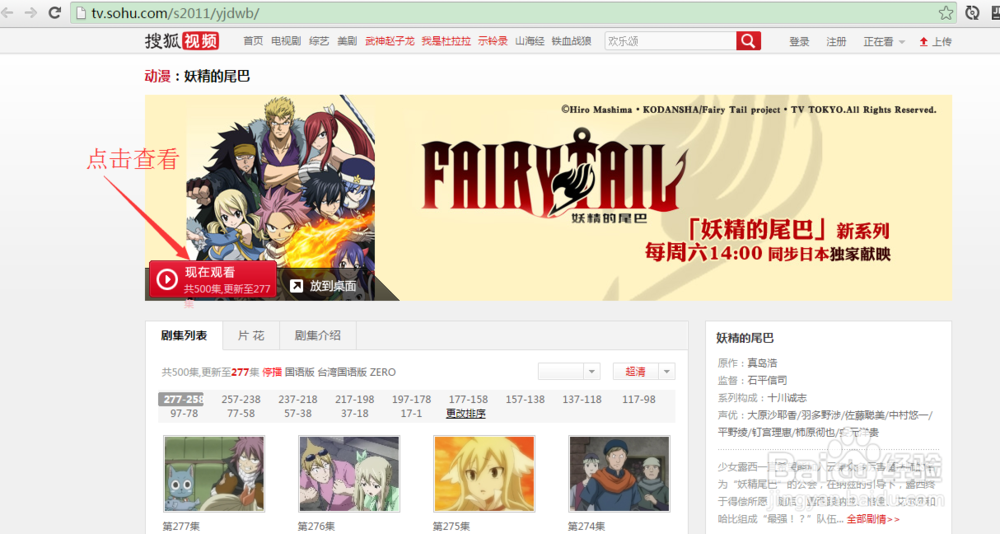Select episode range 197-178
Screen dimensions: 1000x534
click(411, 399)
